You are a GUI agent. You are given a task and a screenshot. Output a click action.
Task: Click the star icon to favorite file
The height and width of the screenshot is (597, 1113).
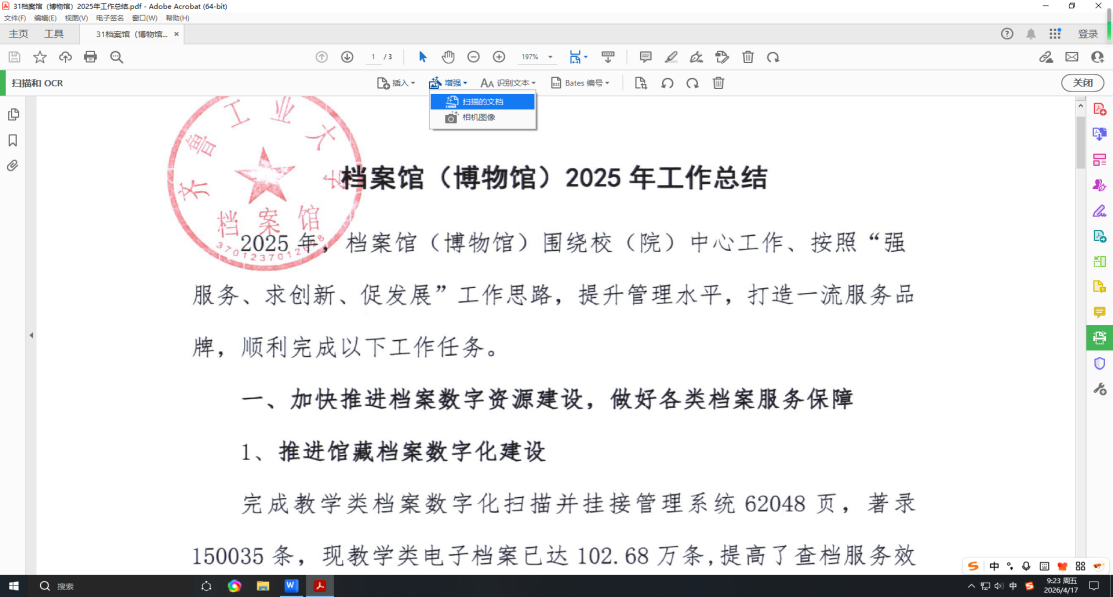coord(40,57)
